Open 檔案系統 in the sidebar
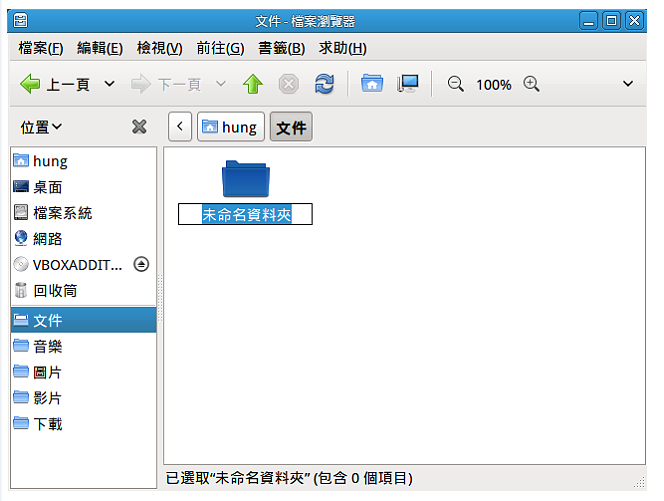 pyautogui.click(x=83, y=213)
